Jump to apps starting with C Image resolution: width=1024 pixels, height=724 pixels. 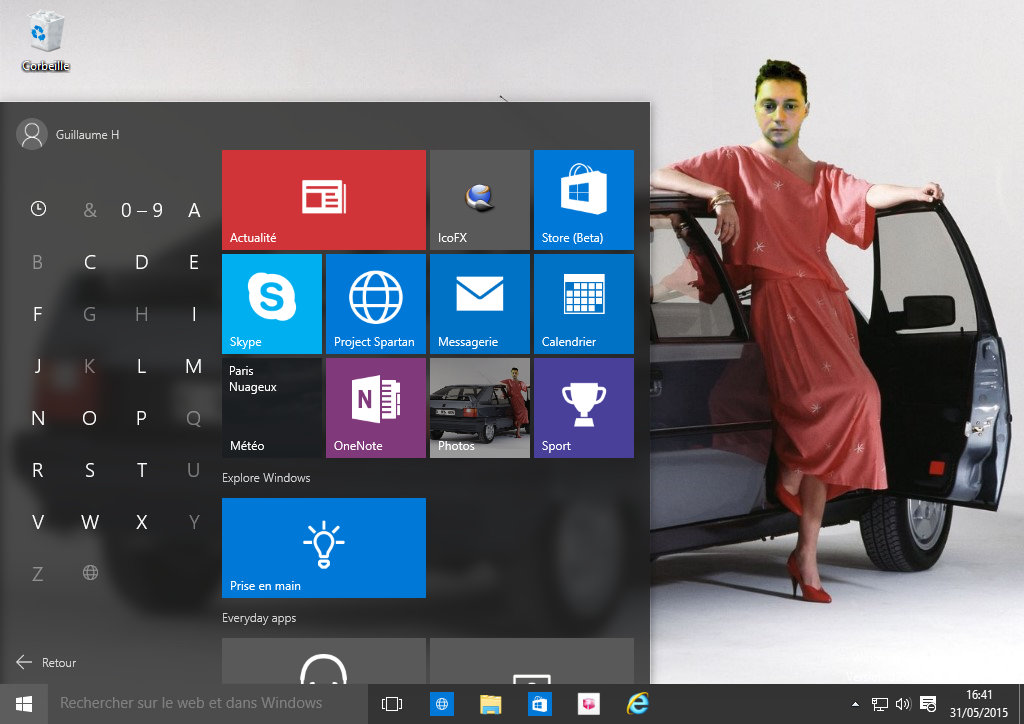[90, 262]
